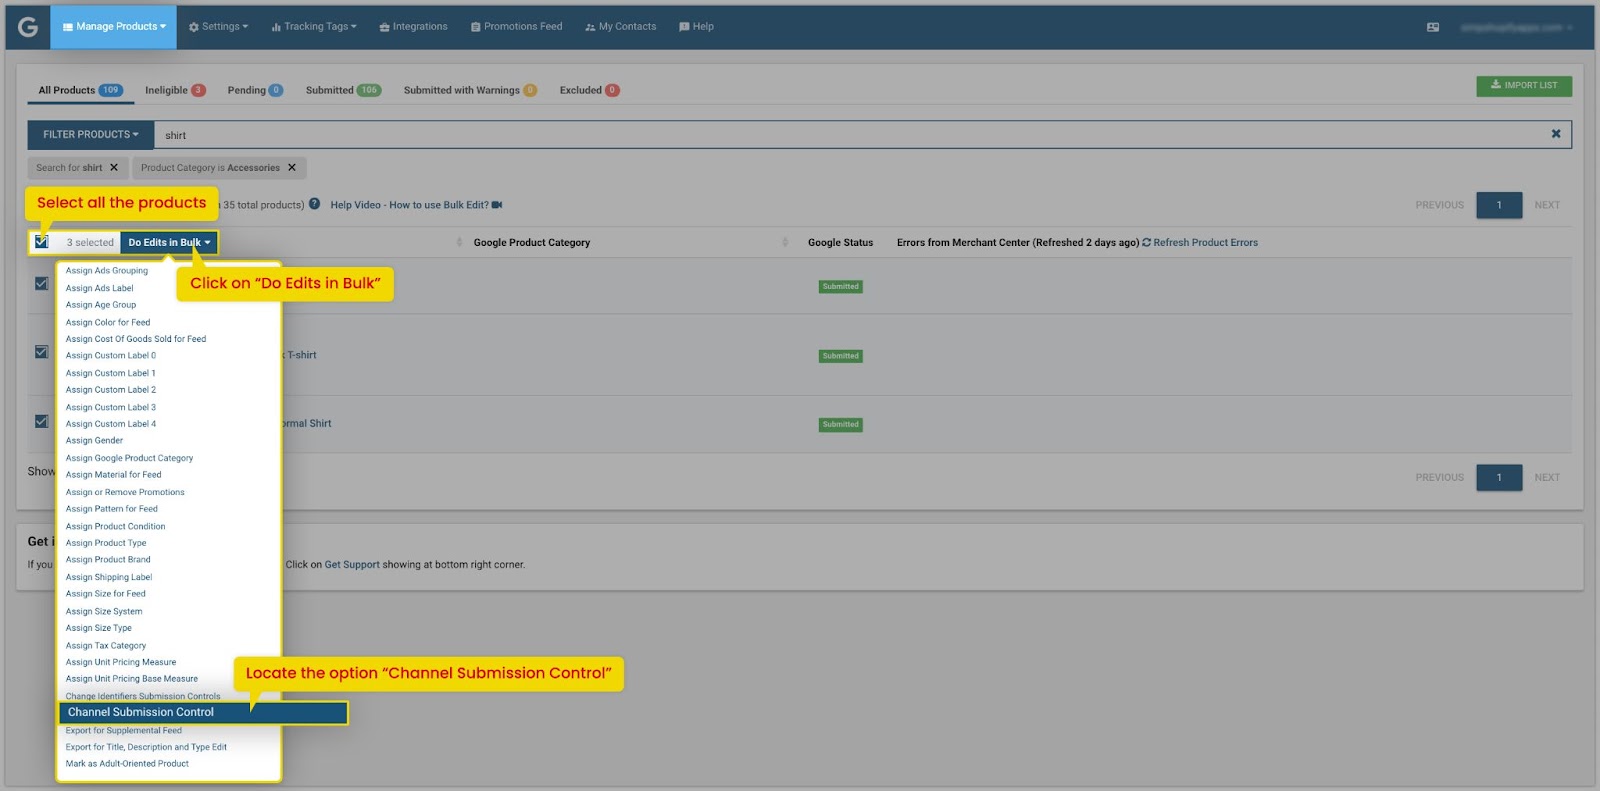Open My Contacts

coord(620,27)
